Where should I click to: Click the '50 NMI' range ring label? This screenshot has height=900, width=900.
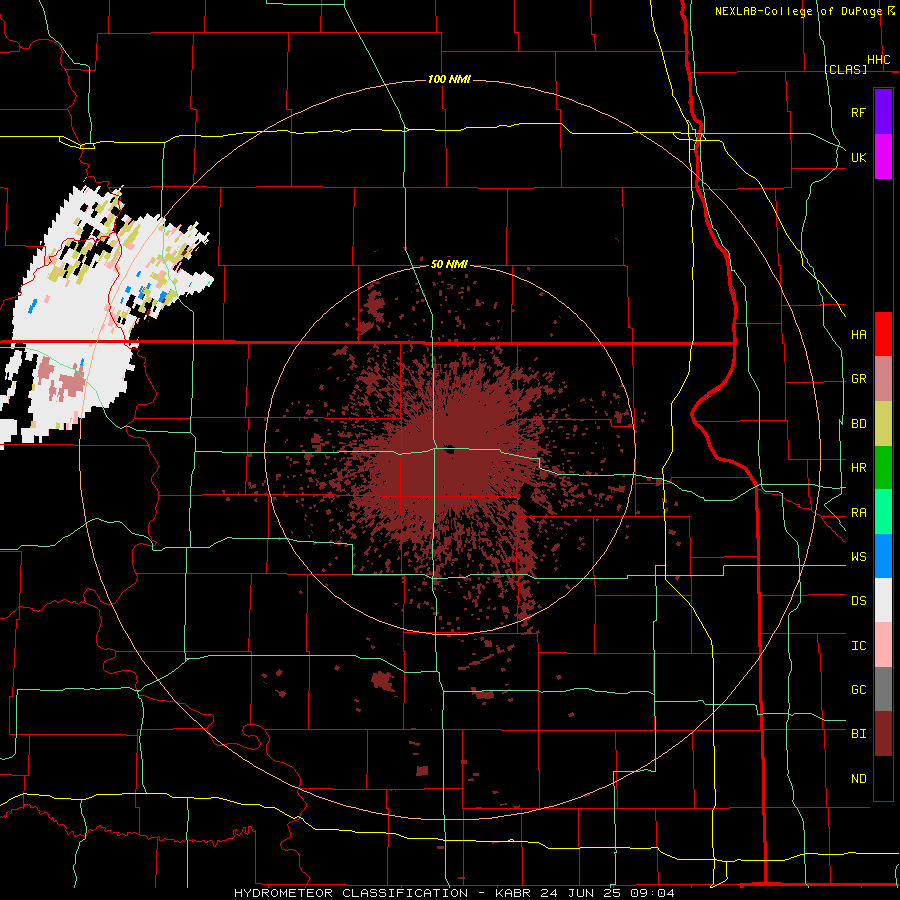[449, 264]
